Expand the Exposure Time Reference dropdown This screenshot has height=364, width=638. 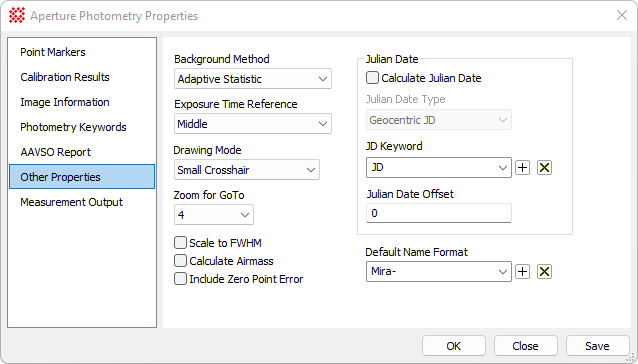click(253, 124)
